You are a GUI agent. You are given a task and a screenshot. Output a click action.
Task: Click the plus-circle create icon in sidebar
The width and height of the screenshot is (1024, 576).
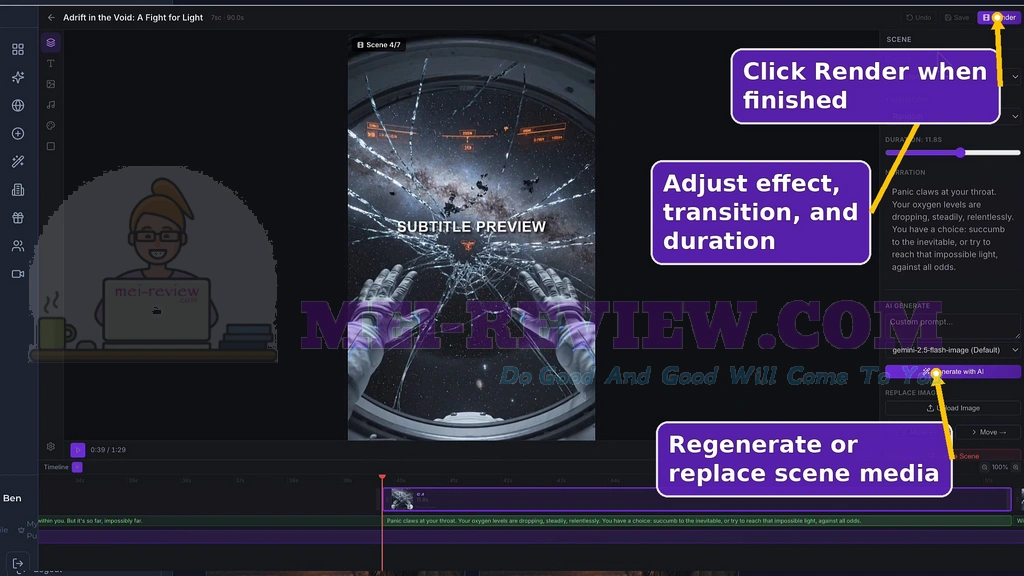18,133
